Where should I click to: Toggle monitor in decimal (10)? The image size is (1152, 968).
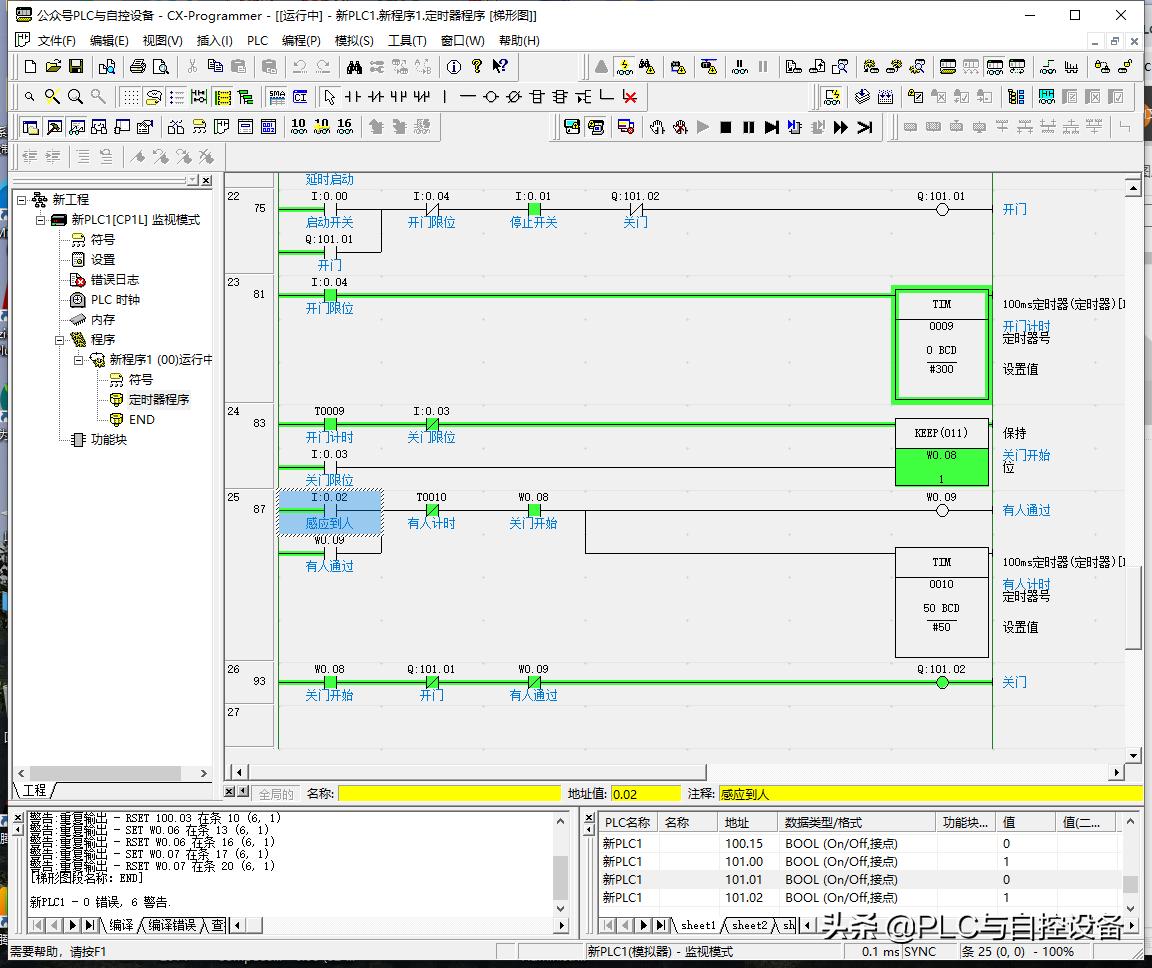coord(298,127)
